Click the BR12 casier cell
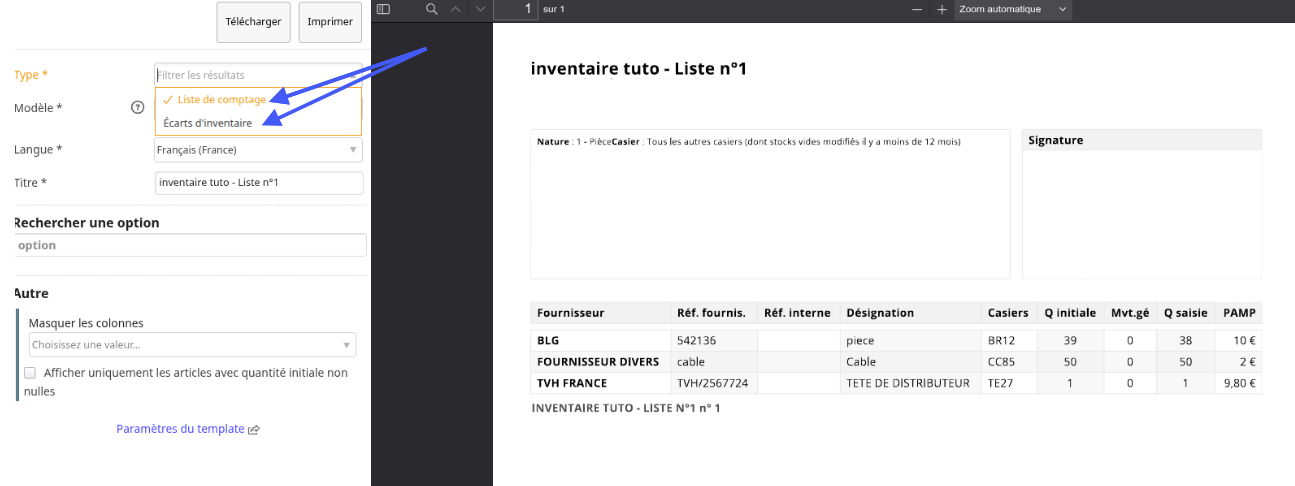The width and height of the screenshot is (1295, 486). [1008, 340]
